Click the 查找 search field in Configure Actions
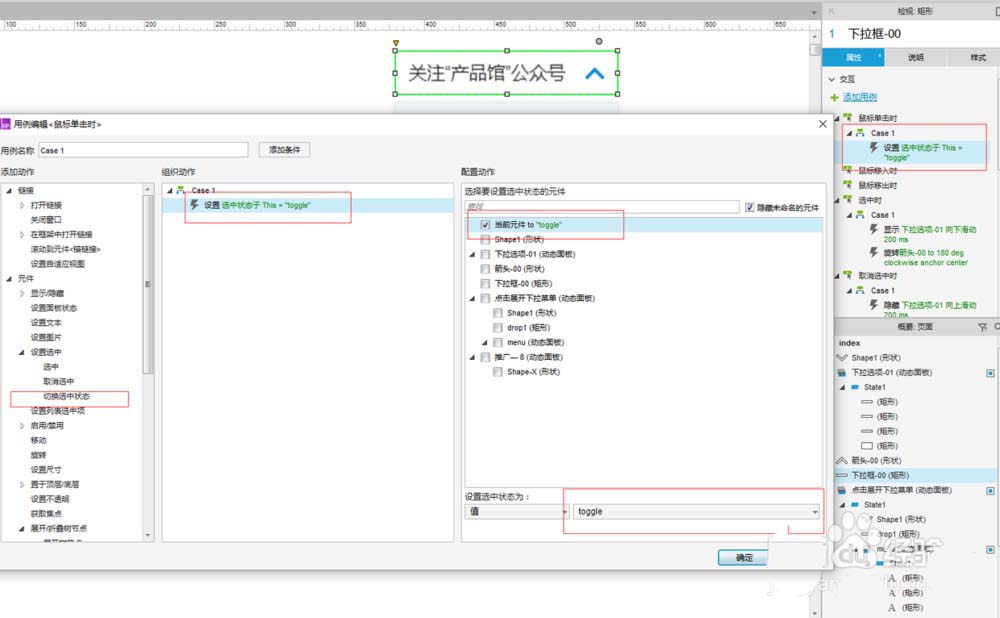 click(602, 207)
